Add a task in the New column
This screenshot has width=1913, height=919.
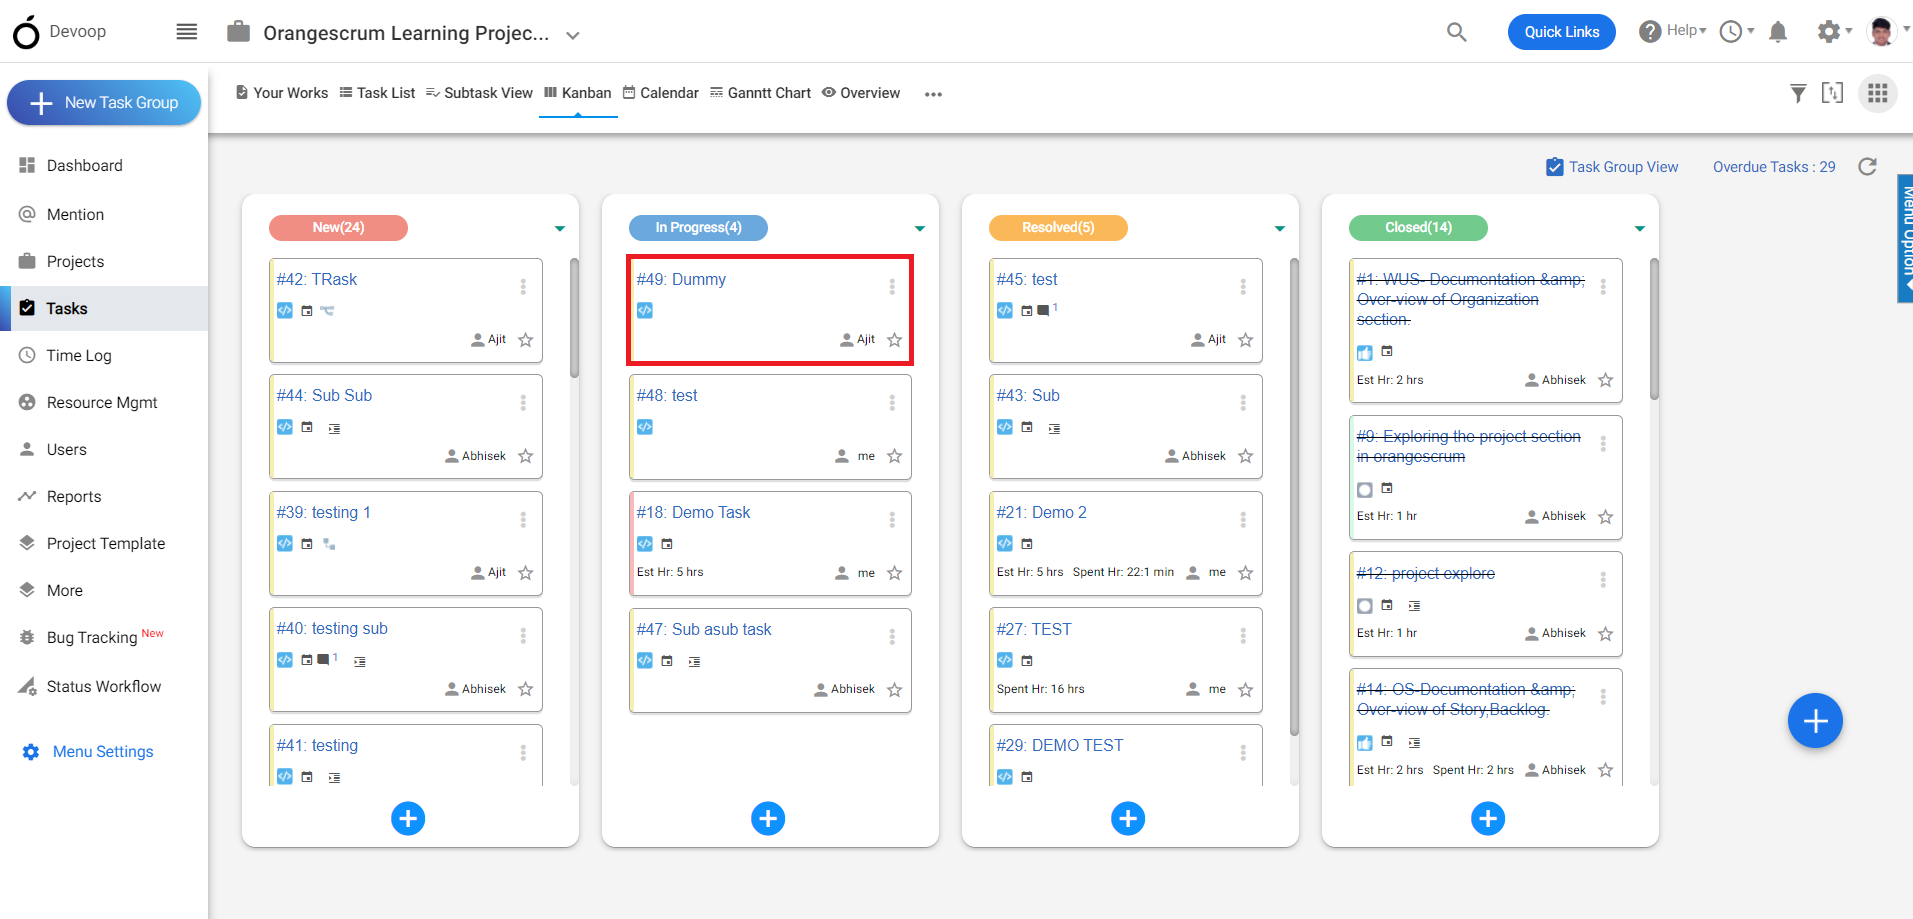click(x=408, y=819)
